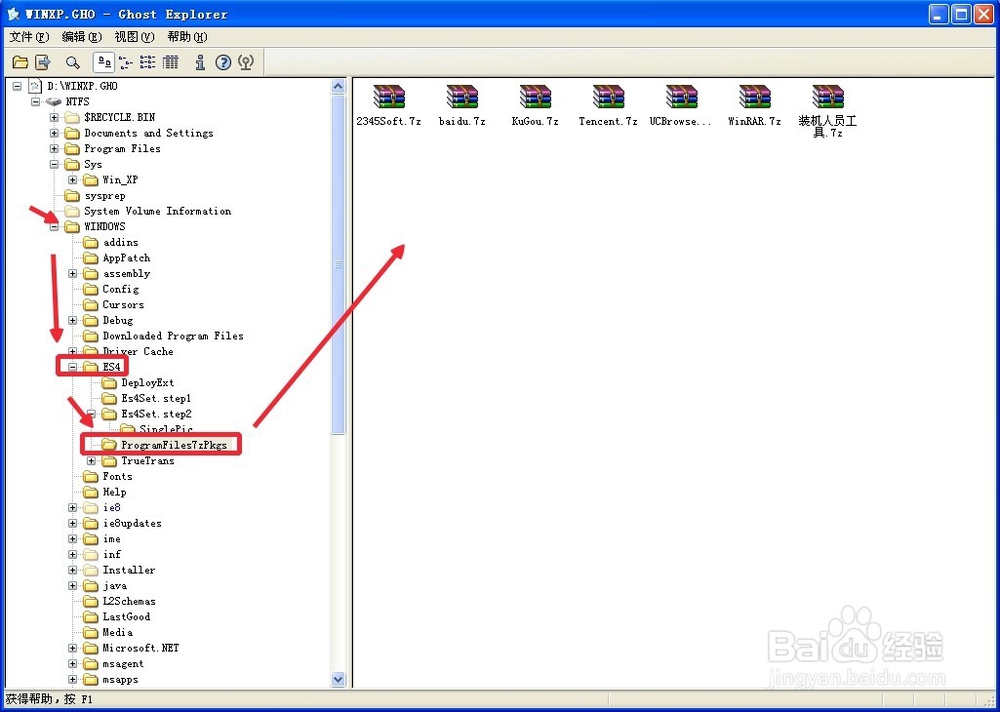This screenshot has width=1000, height=712.
Task: Click the Ghost Explorer title bar icon
Action: 13,14
